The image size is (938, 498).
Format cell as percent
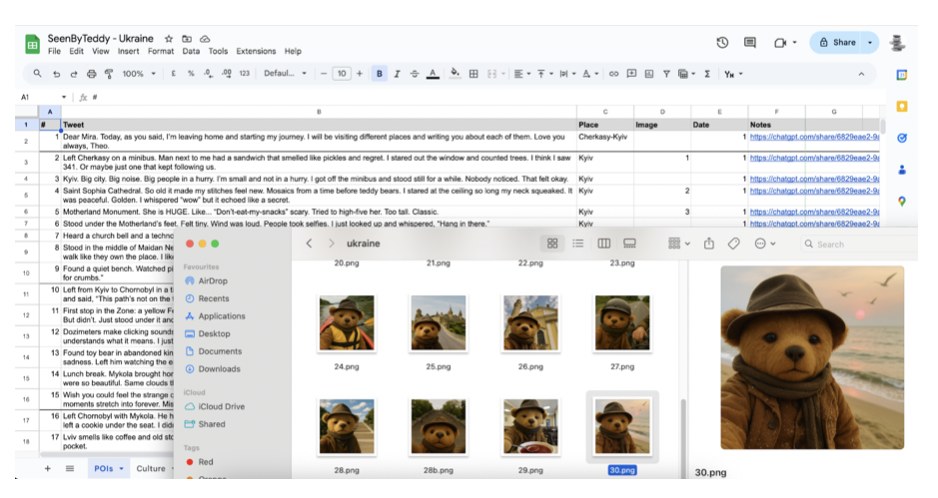click(191, 74)
